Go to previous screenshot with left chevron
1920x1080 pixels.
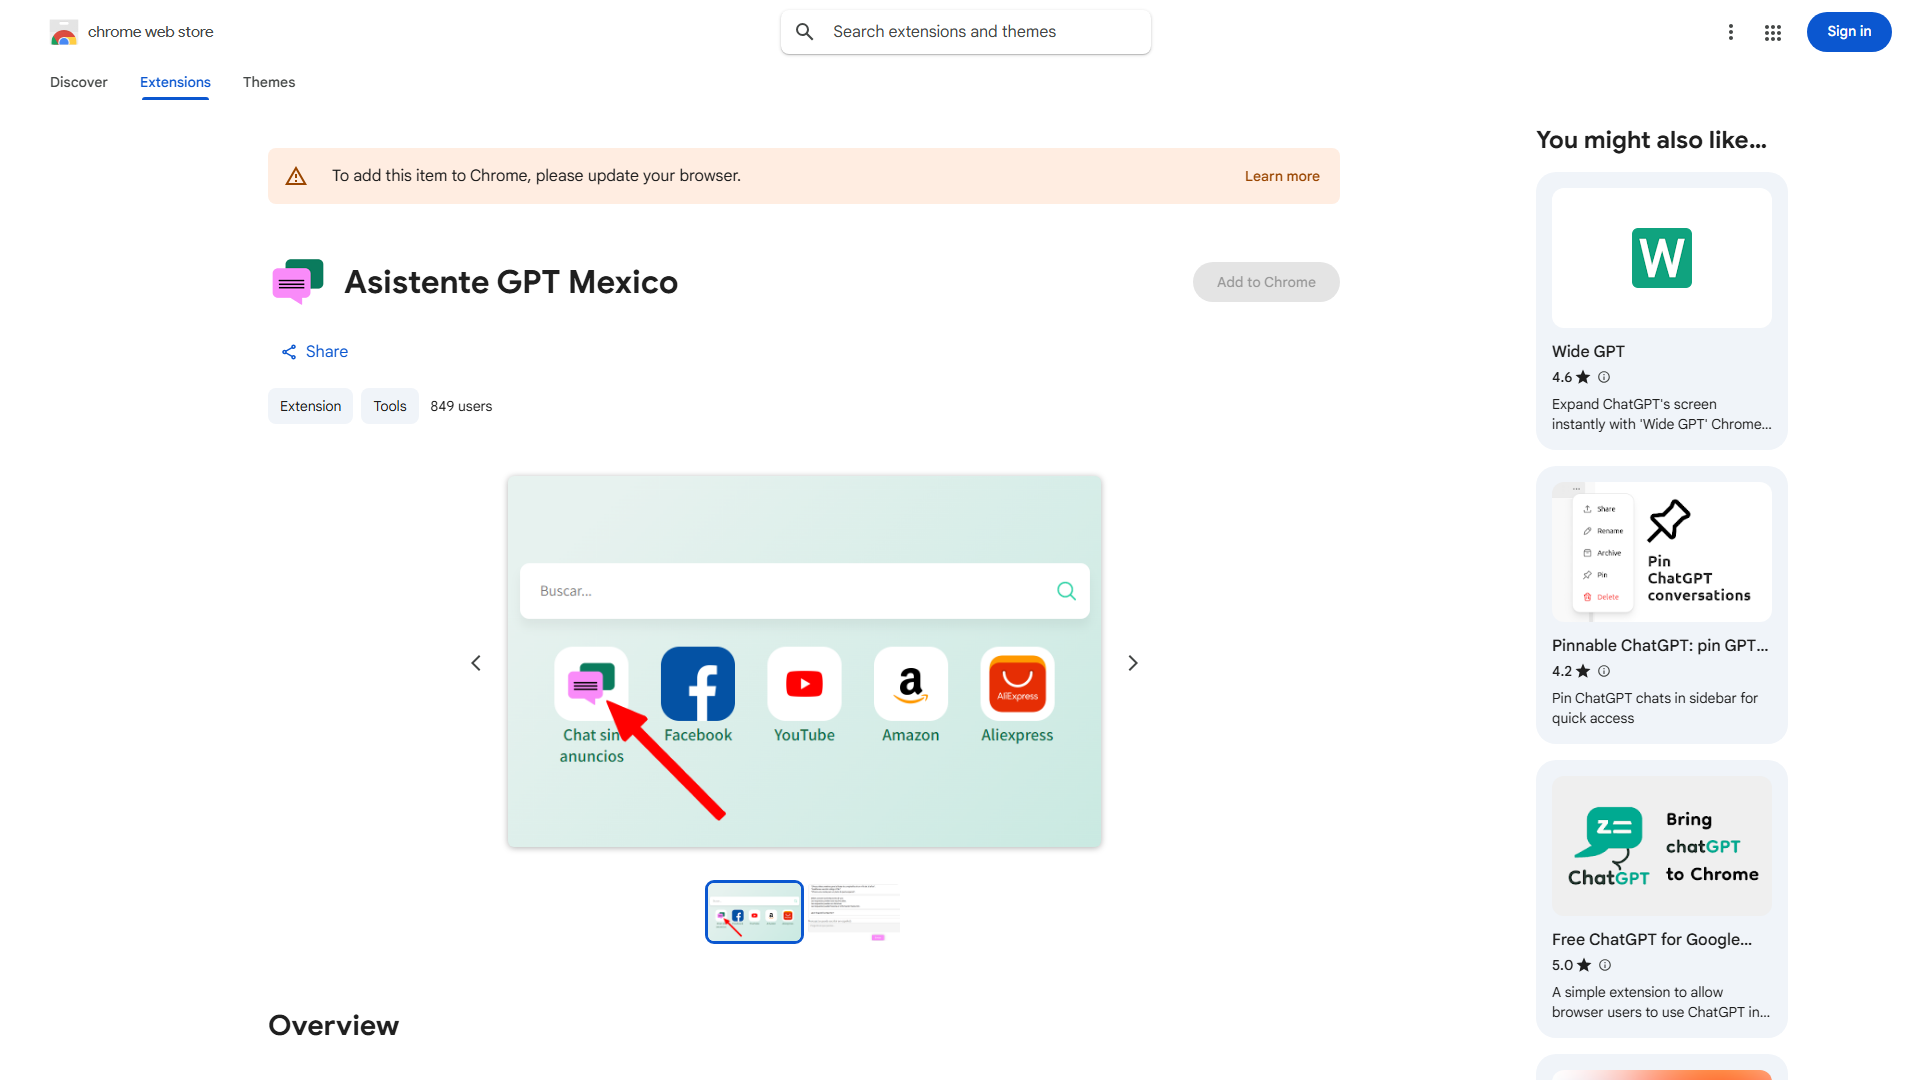(x=476, y=663)
